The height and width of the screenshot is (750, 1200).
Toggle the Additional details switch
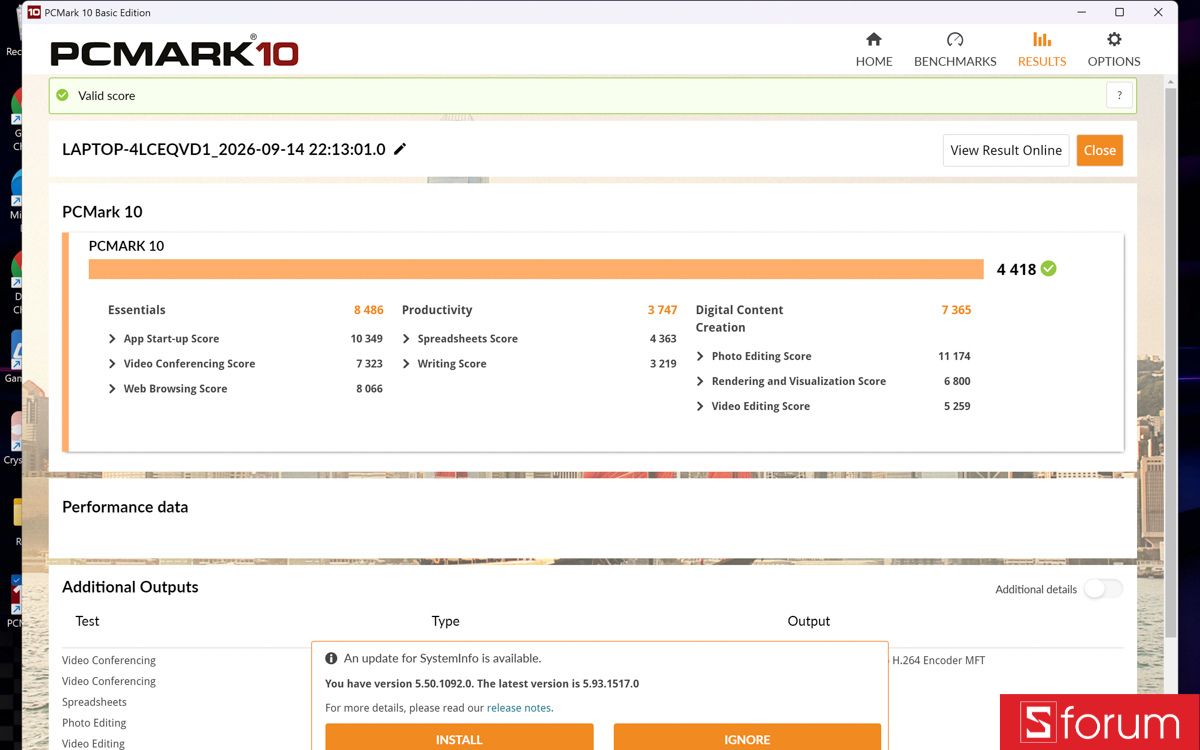pyautogui.click(x=1103, y=589)
